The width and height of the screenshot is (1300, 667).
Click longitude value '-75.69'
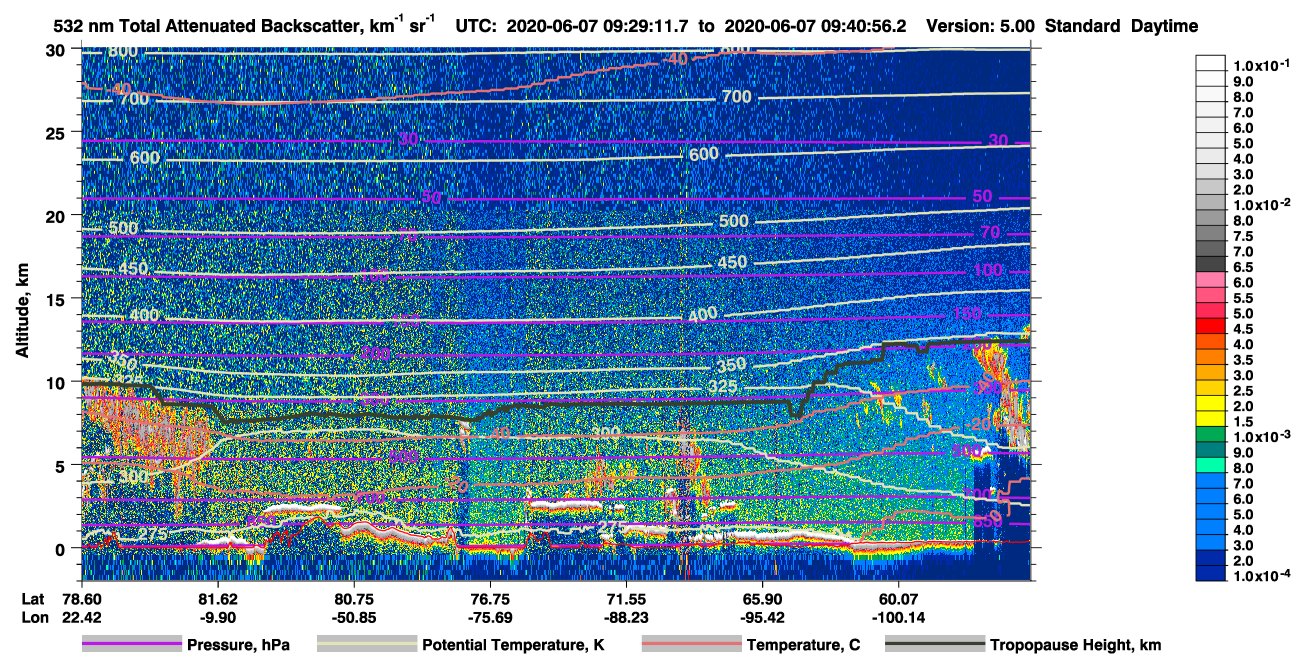tap(490, 617)
